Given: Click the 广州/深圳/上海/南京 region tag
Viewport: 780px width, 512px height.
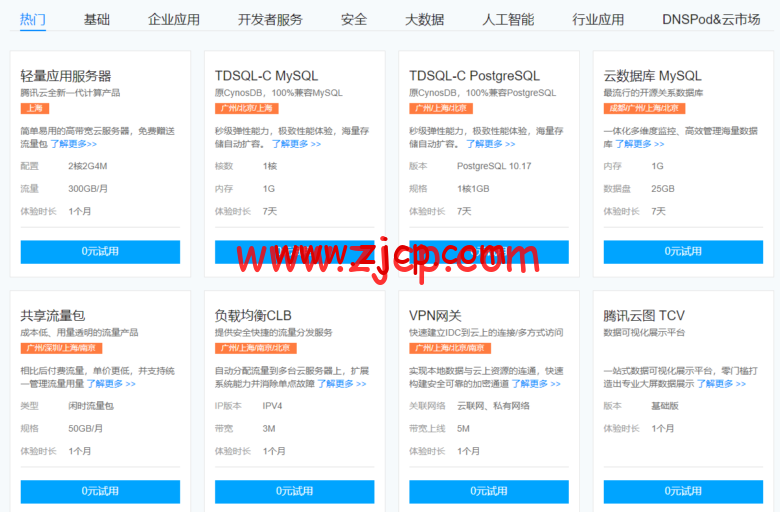Looking at the screenshot, I should tap(61, 348).
